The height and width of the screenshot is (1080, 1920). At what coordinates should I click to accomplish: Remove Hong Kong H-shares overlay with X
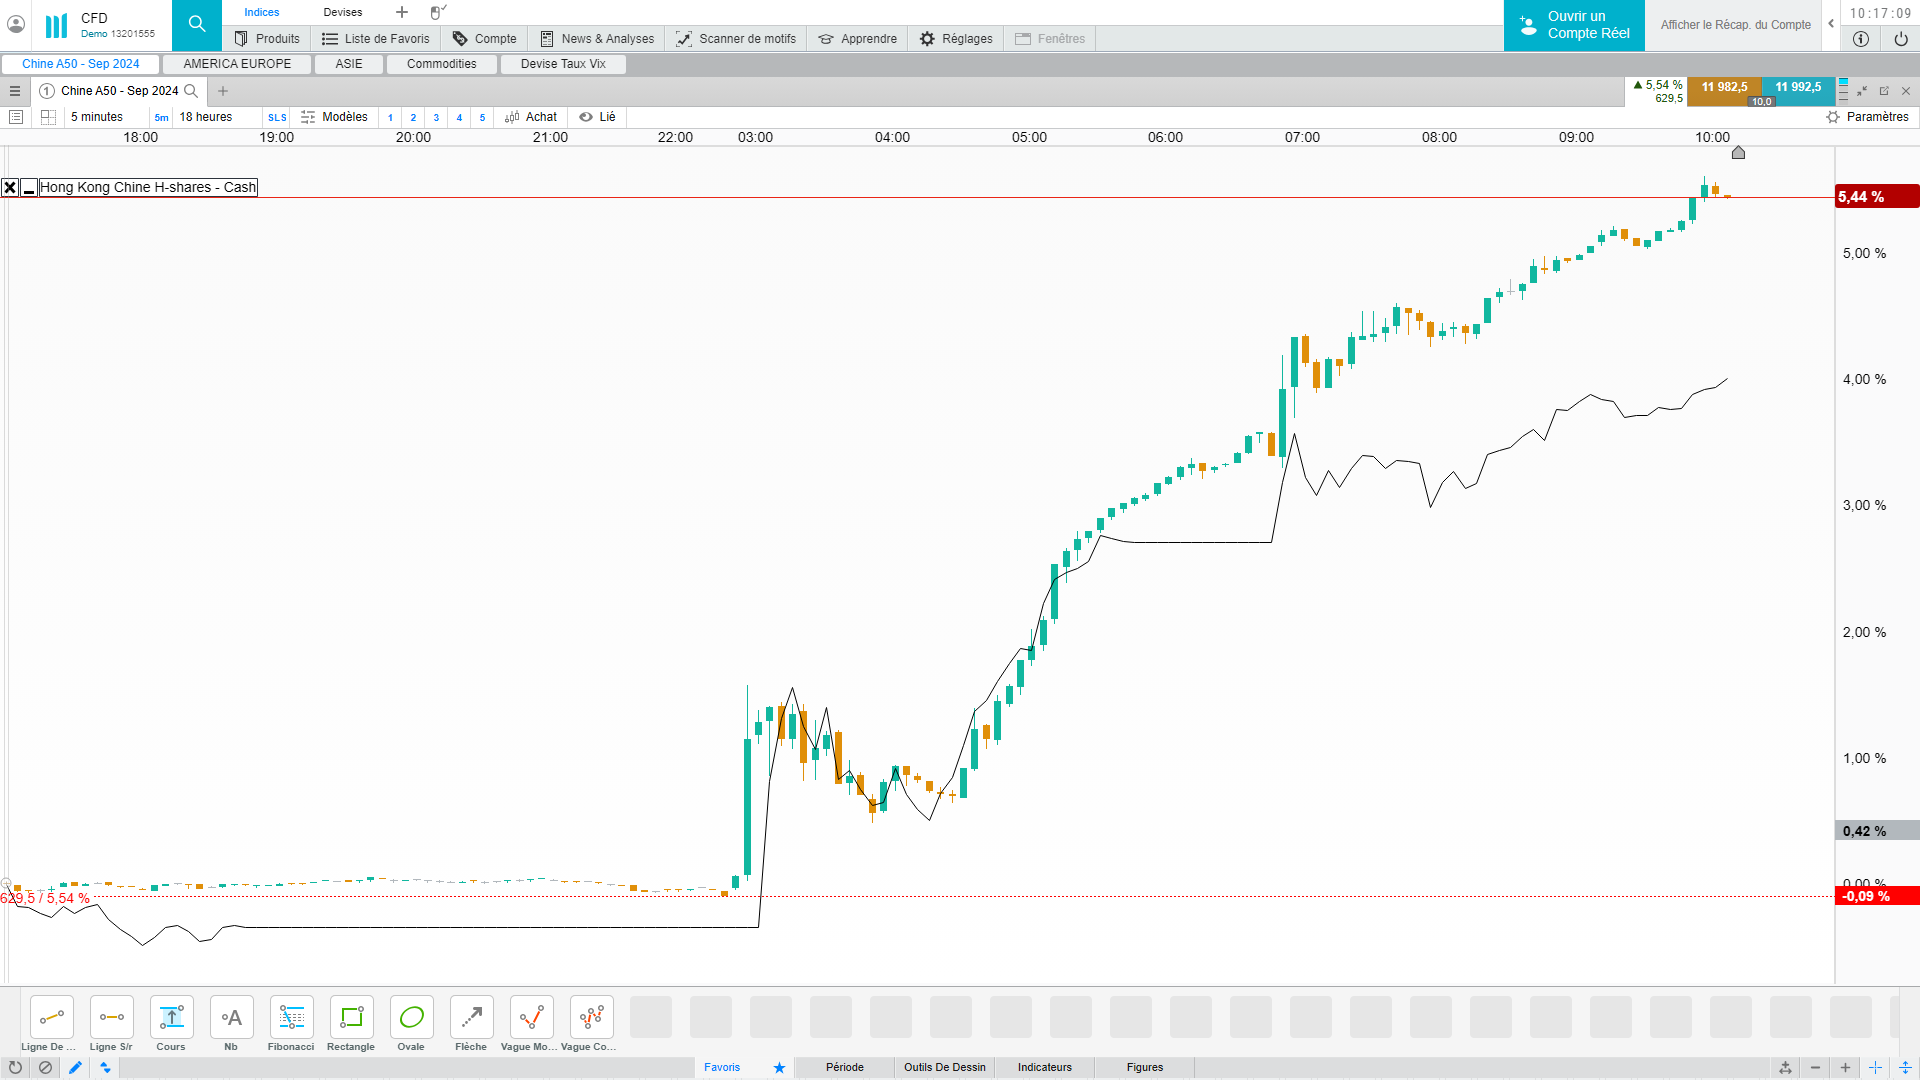(10, 188)
